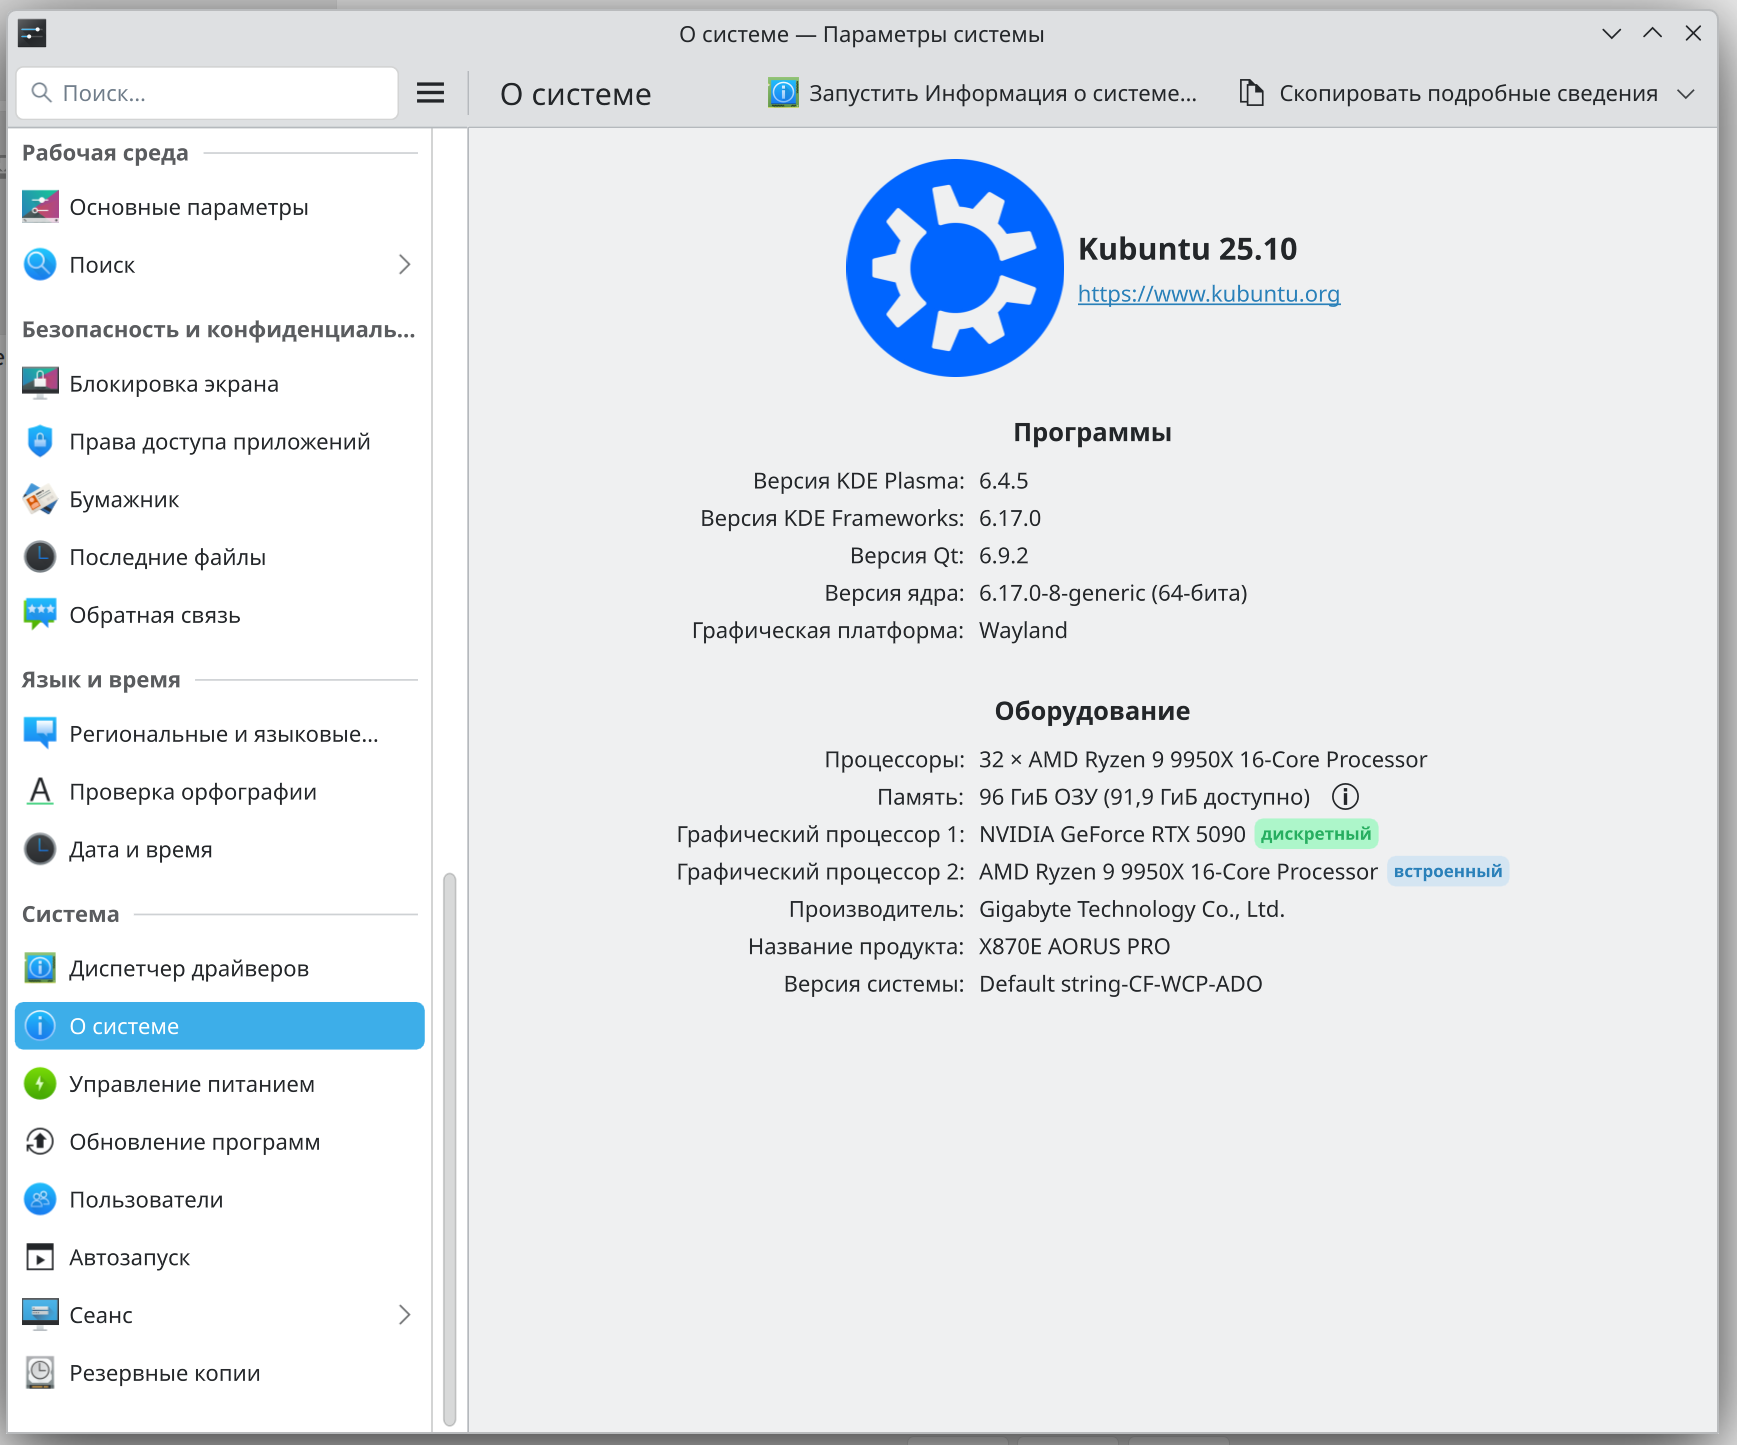Expand the Поиск submenu arrow
This screenshot has width=1737, height=1445.
click(x=404, y=265)
